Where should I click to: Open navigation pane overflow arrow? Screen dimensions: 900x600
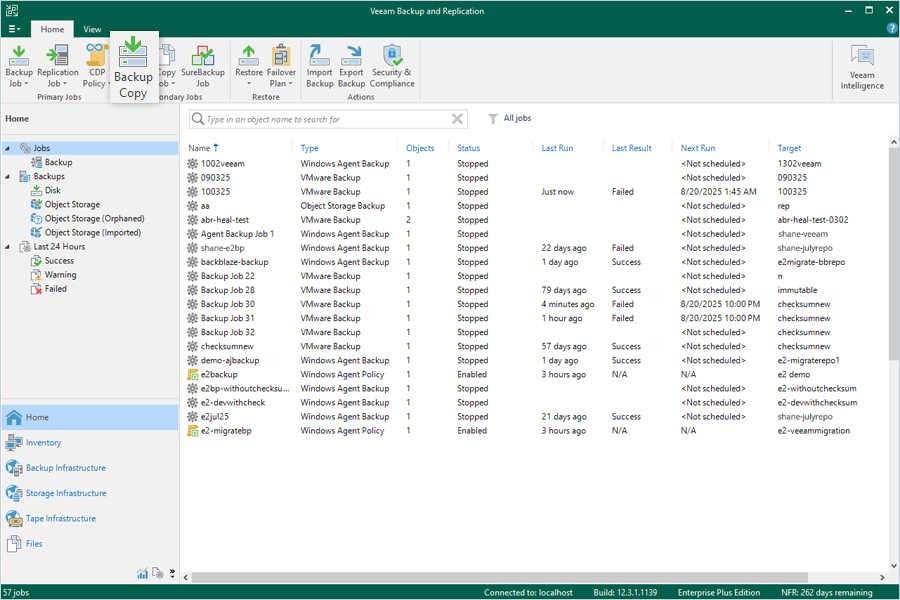[x=172, y=573]
